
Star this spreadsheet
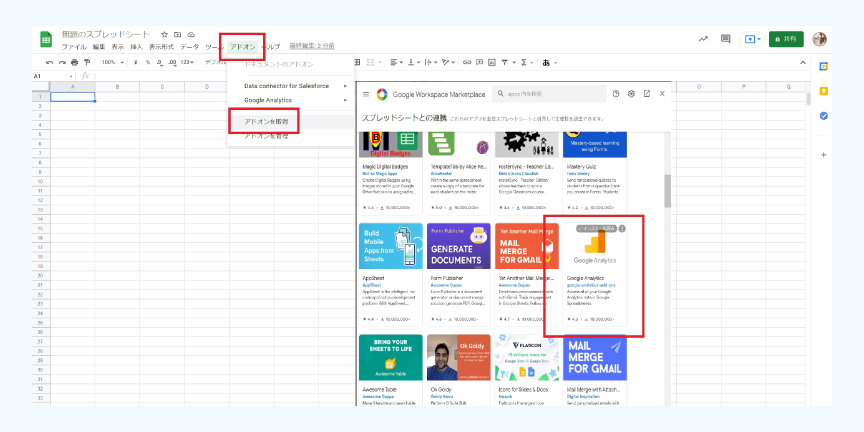pos(164,34)
